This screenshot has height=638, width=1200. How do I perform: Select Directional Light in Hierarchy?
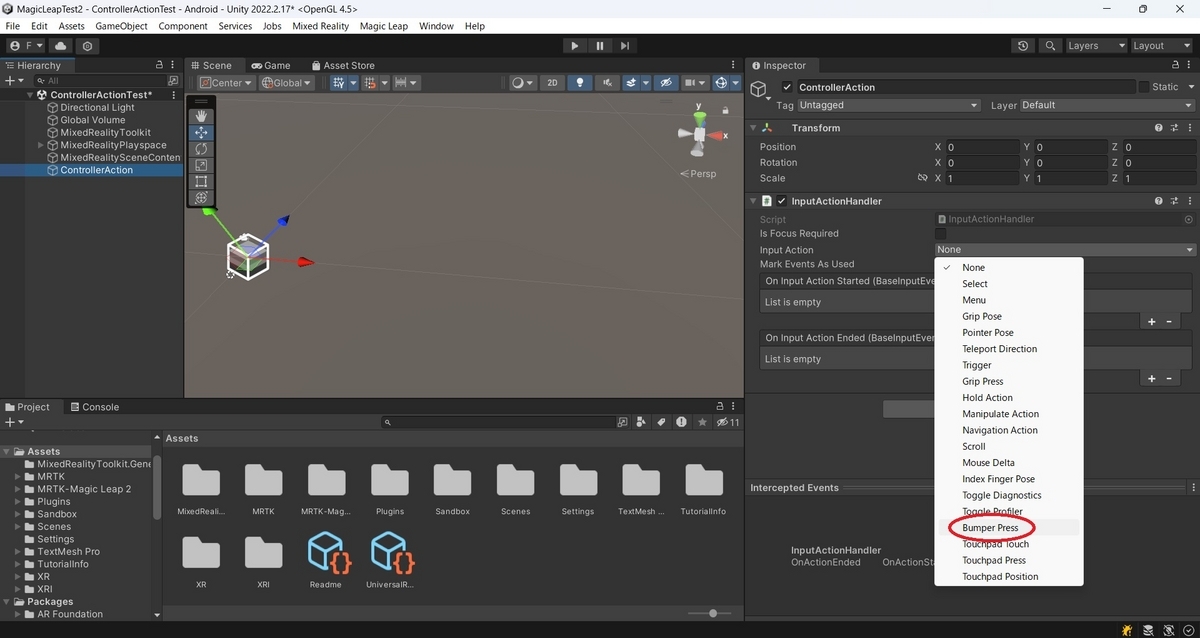97,108
